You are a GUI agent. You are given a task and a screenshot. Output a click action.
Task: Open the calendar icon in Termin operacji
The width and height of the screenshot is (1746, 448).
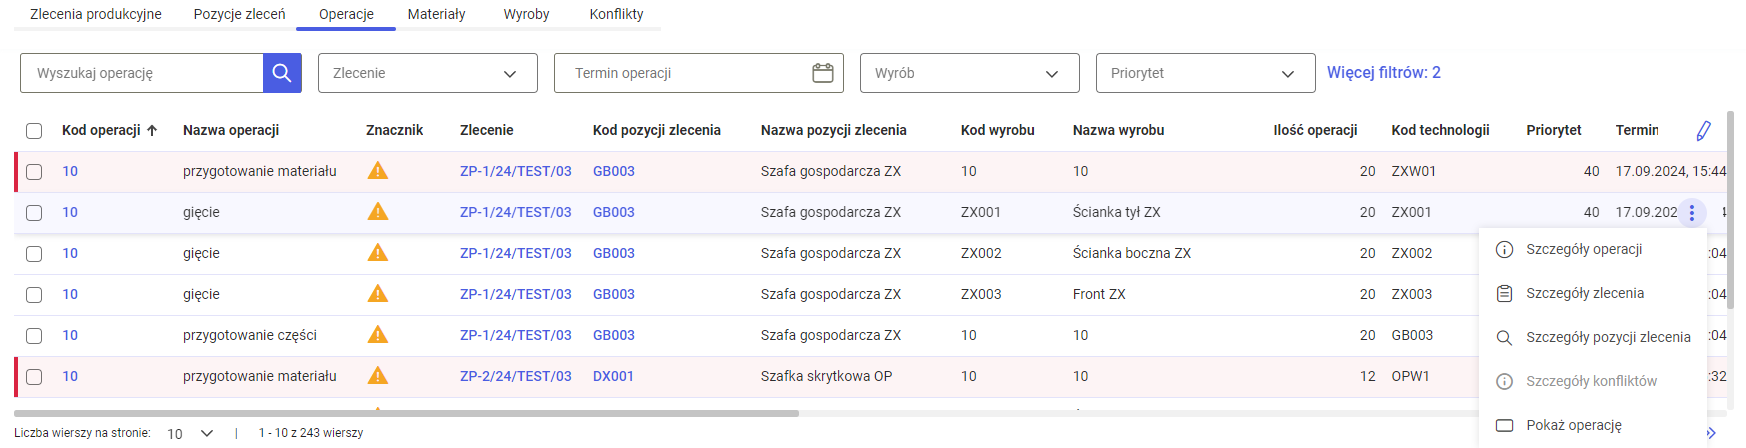822,73
